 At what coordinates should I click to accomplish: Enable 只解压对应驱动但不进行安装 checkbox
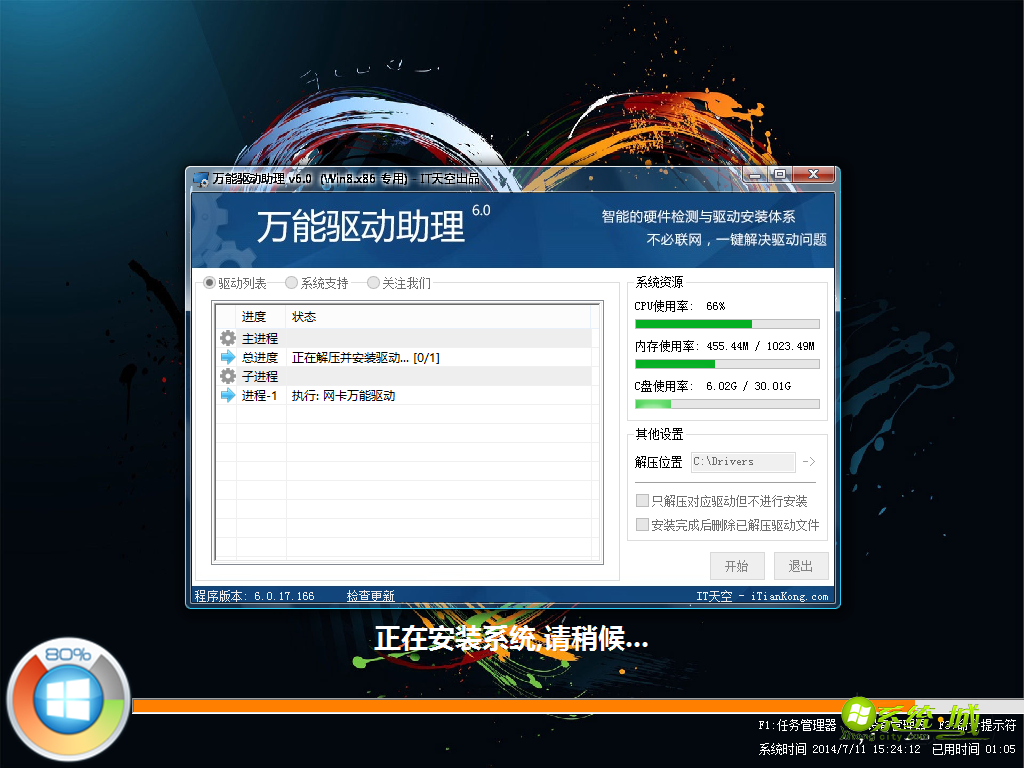pos(645,500)
